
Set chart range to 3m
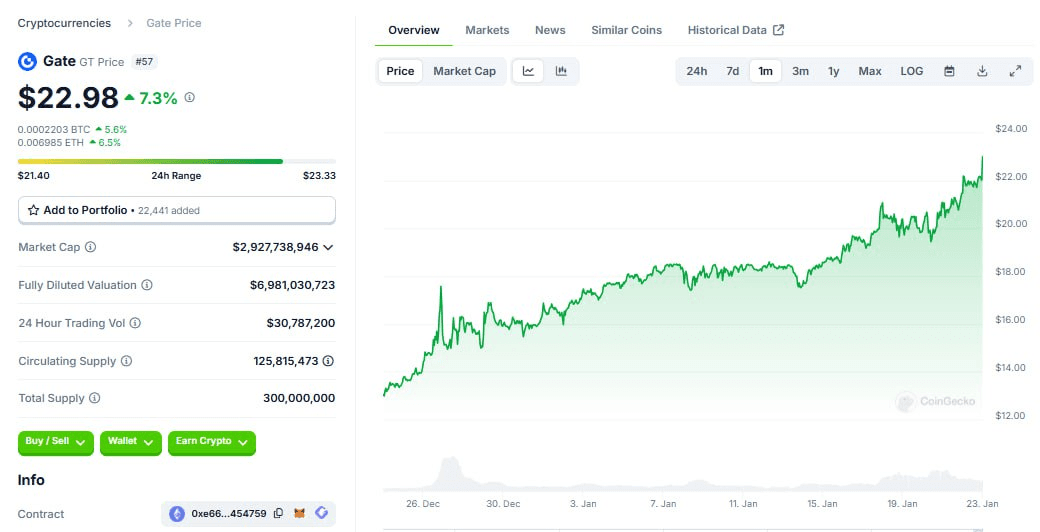click(801, 71)
